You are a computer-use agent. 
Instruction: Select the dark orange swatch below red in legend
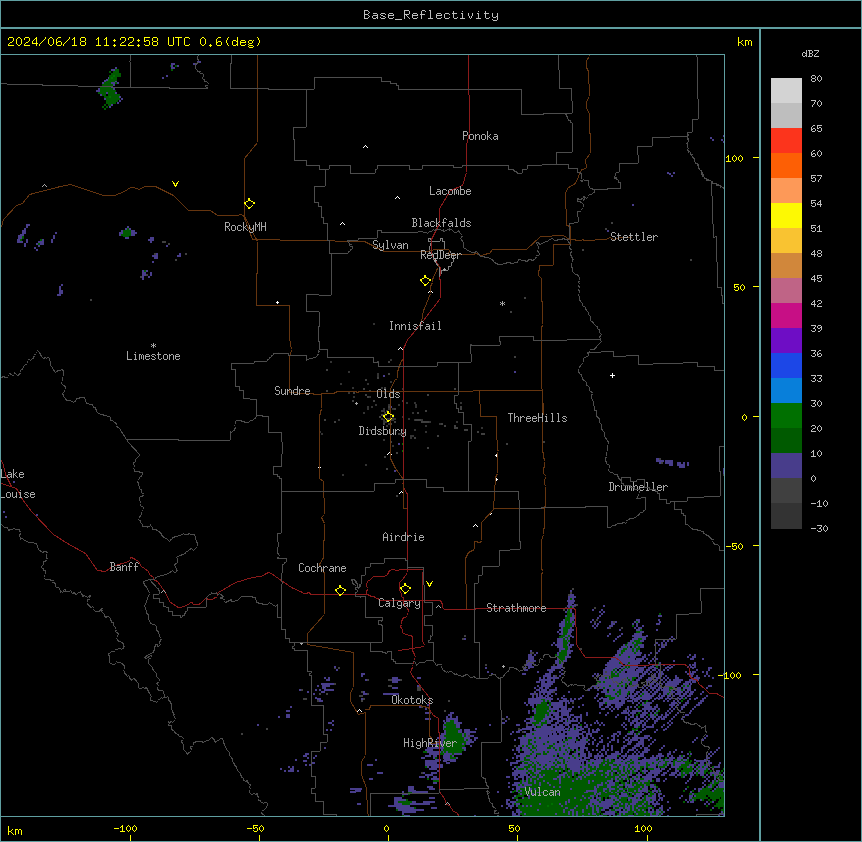point(786,165)
